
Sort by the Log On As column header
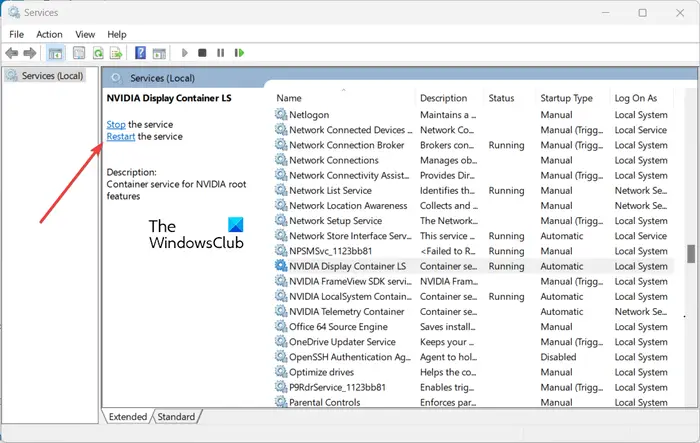[x=636, y=98]
